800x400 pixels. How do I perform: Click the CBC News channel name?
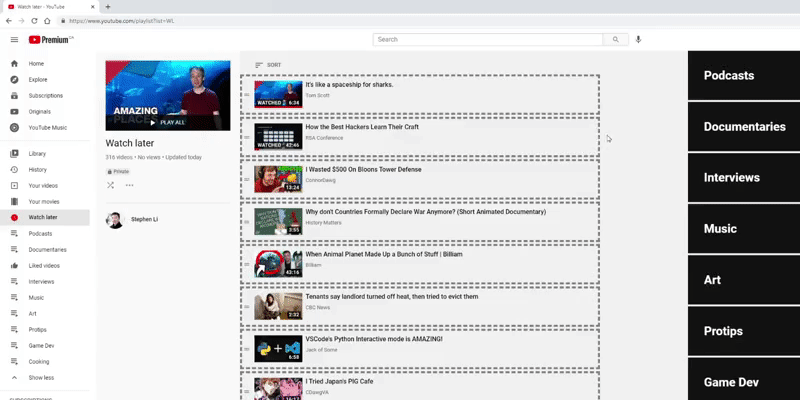pyautogui.click(x=317, y=308)
